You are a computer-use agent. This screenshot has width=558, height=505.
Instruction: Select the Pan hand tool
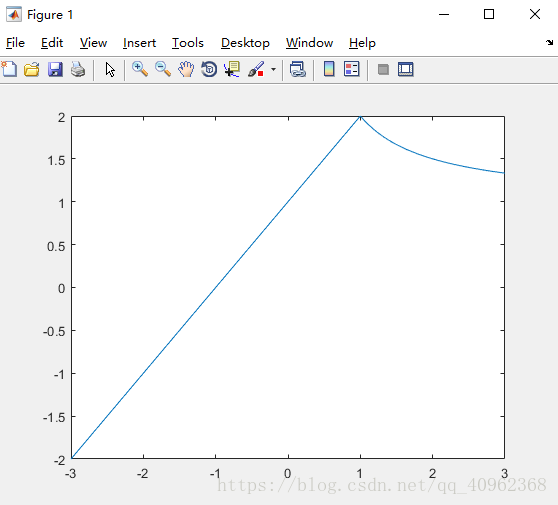186,69
